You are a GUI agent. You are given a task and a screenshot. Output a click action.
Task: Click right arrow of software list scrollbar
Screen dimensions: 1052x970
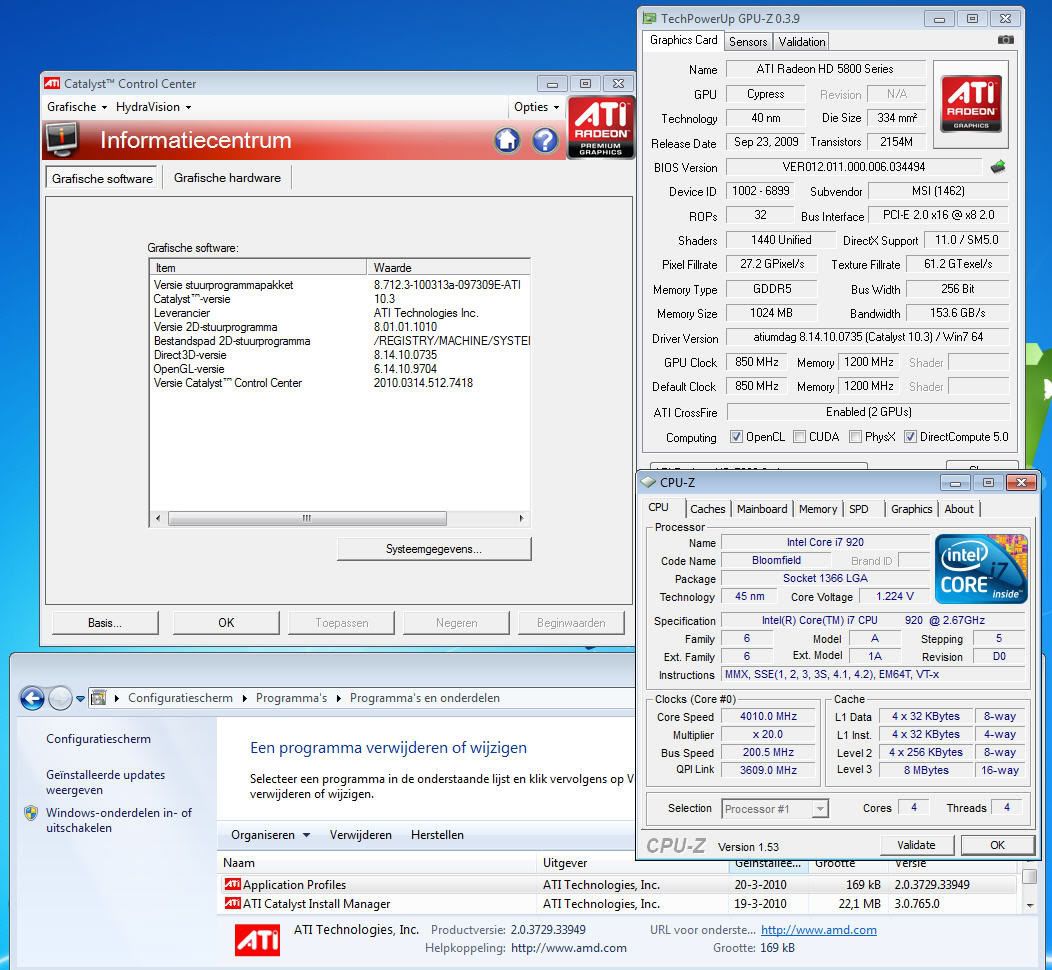pos(521,519)
